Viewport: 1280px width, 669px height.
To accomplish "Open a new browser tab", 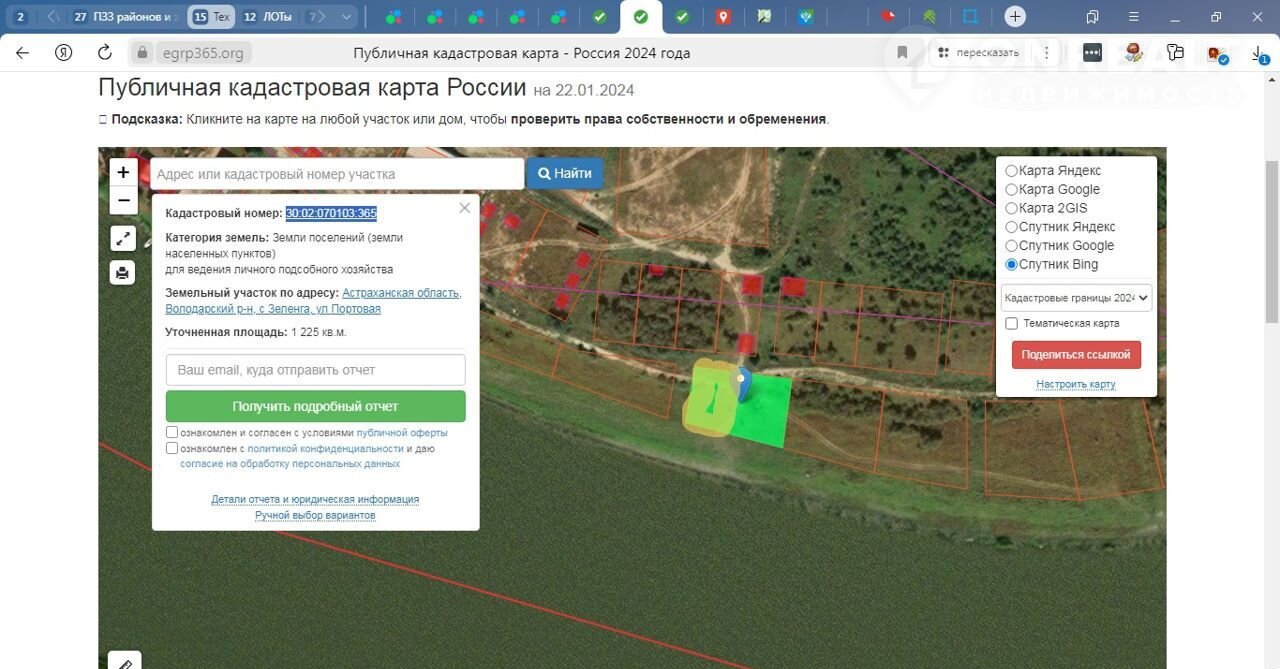I will 1015,17.
